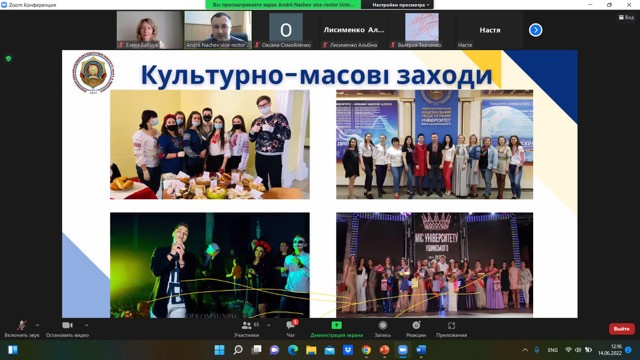This screenshot has width=640, height=360.
Task: Open the Приложения apps panel
Action: (451, 329)
